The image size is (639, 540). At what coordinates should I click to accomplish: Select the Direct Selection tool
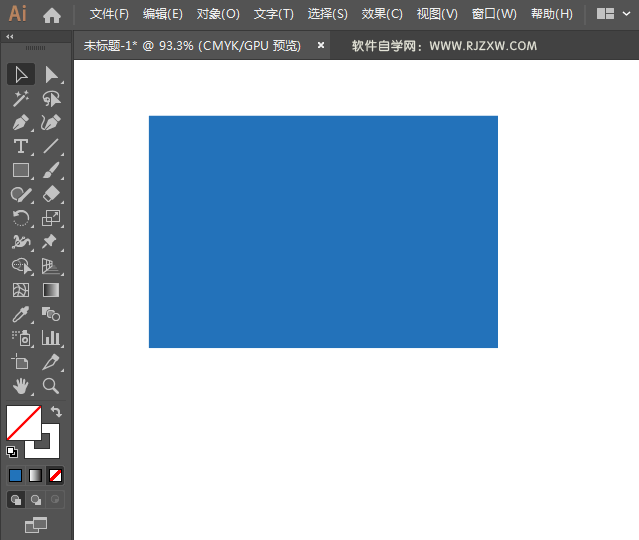pos(51,75)
